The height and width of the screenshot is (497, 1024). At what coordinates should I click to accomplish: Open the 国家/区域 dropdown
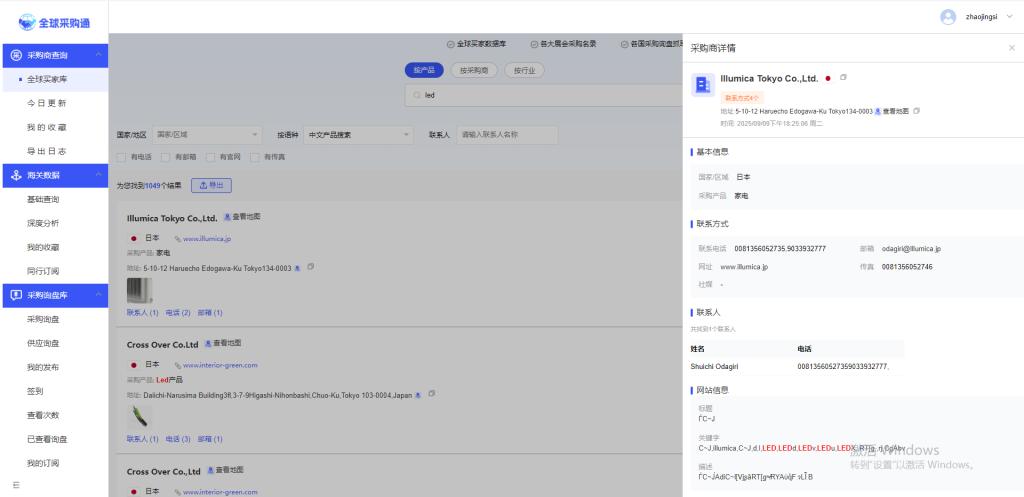208,134
